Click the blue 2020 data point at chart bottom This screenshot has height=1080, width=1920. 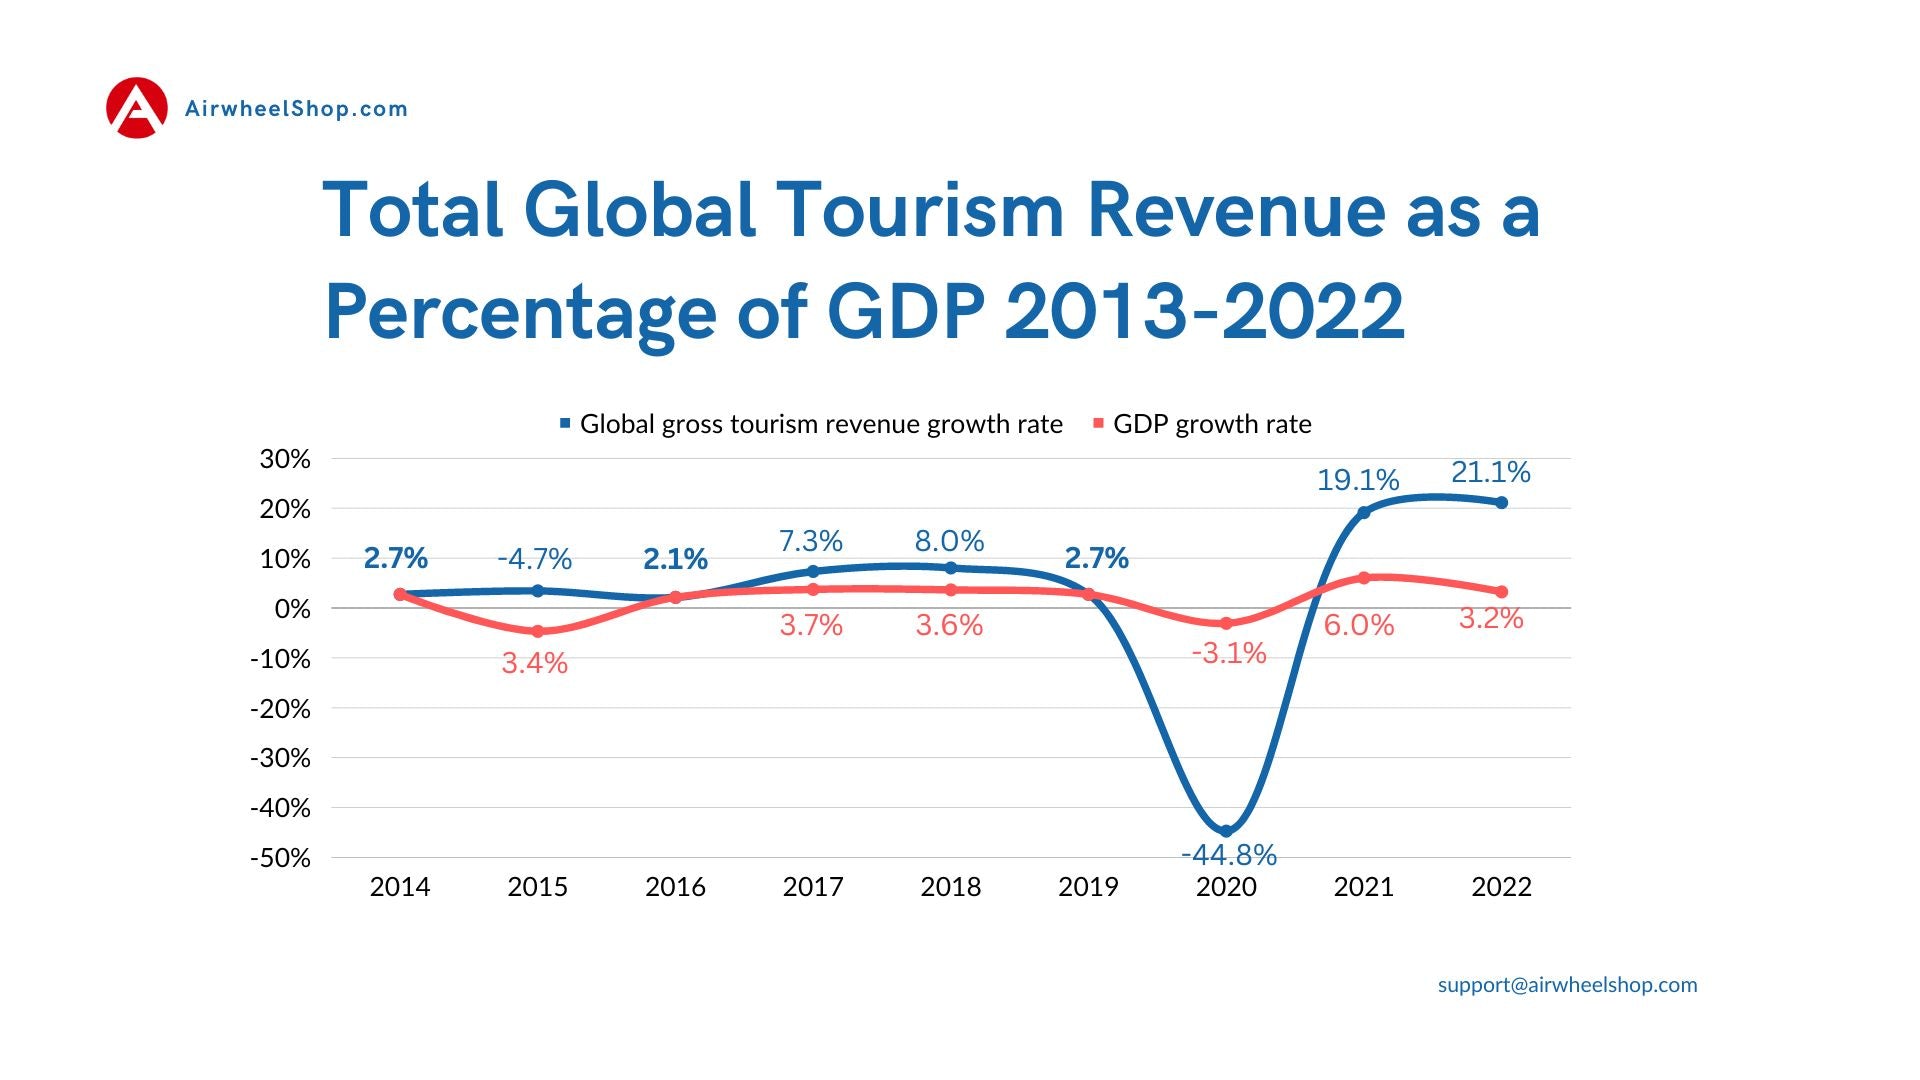point(1226,831)
